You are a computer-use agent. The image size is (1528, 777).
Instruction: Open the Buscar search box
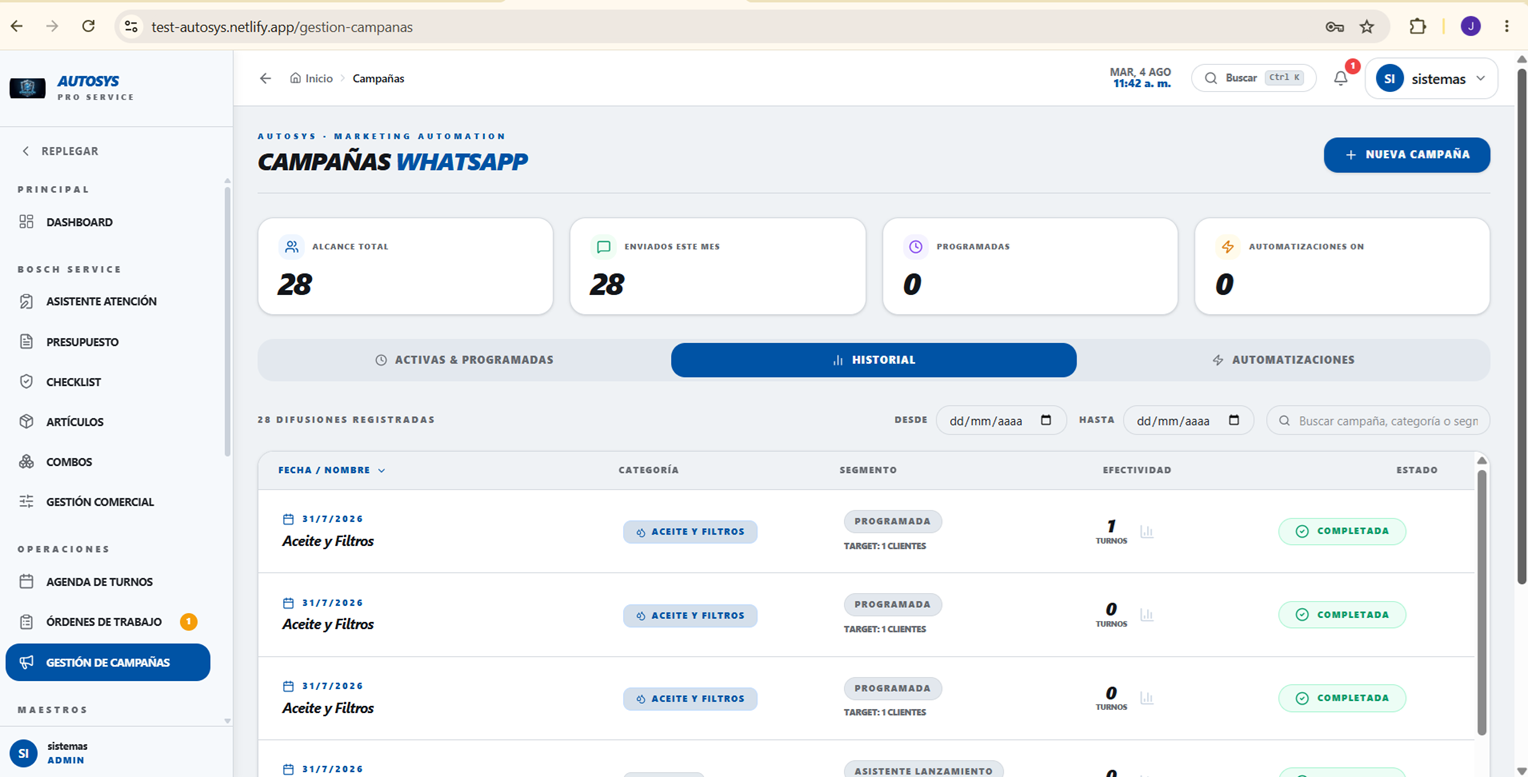click(1254, 78)
